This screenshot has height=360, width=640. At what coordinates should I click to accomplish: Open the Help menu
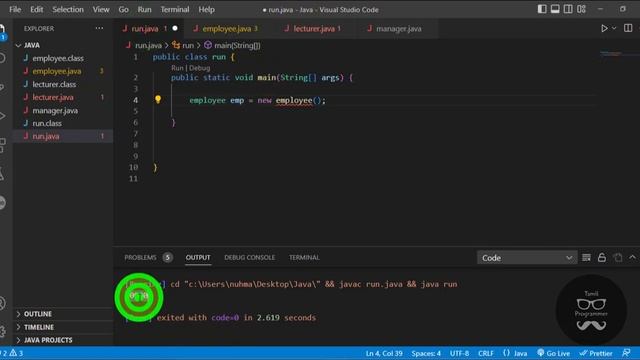[x=207, y=9]
